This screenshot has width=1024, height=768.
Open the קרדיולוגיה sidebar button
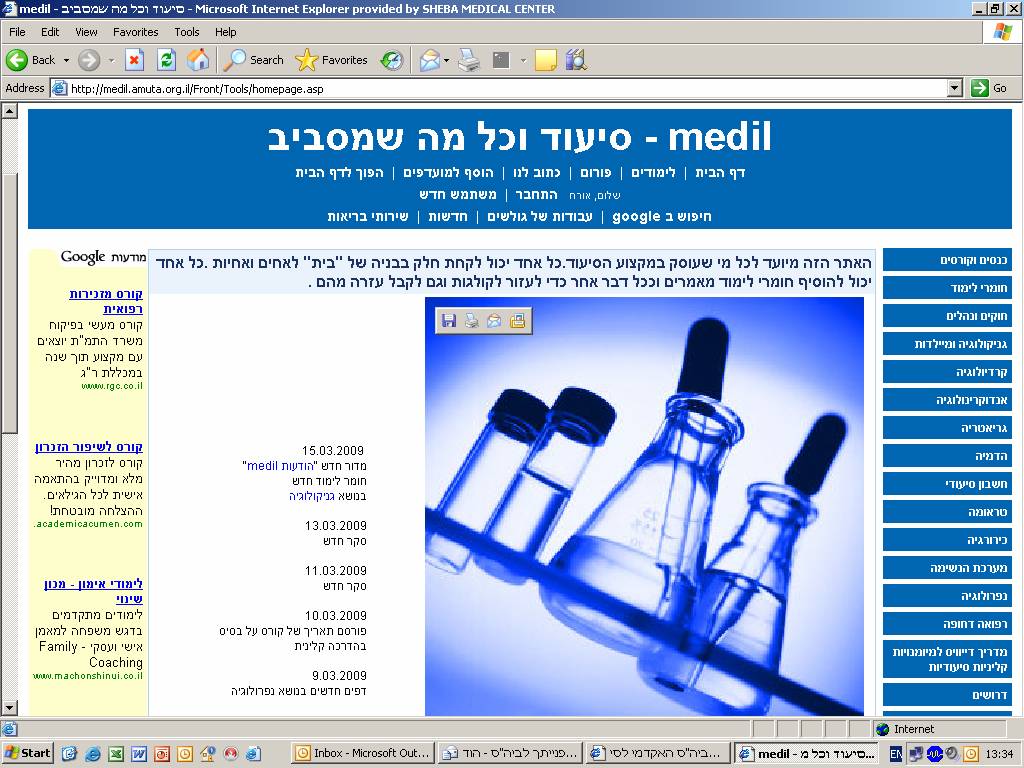[x=947, y=372]
